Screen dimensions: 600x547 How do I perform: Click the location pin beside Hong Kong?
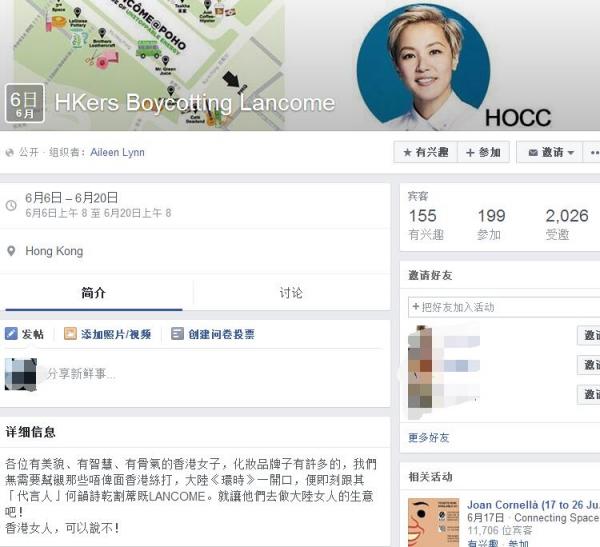point(11,251)
